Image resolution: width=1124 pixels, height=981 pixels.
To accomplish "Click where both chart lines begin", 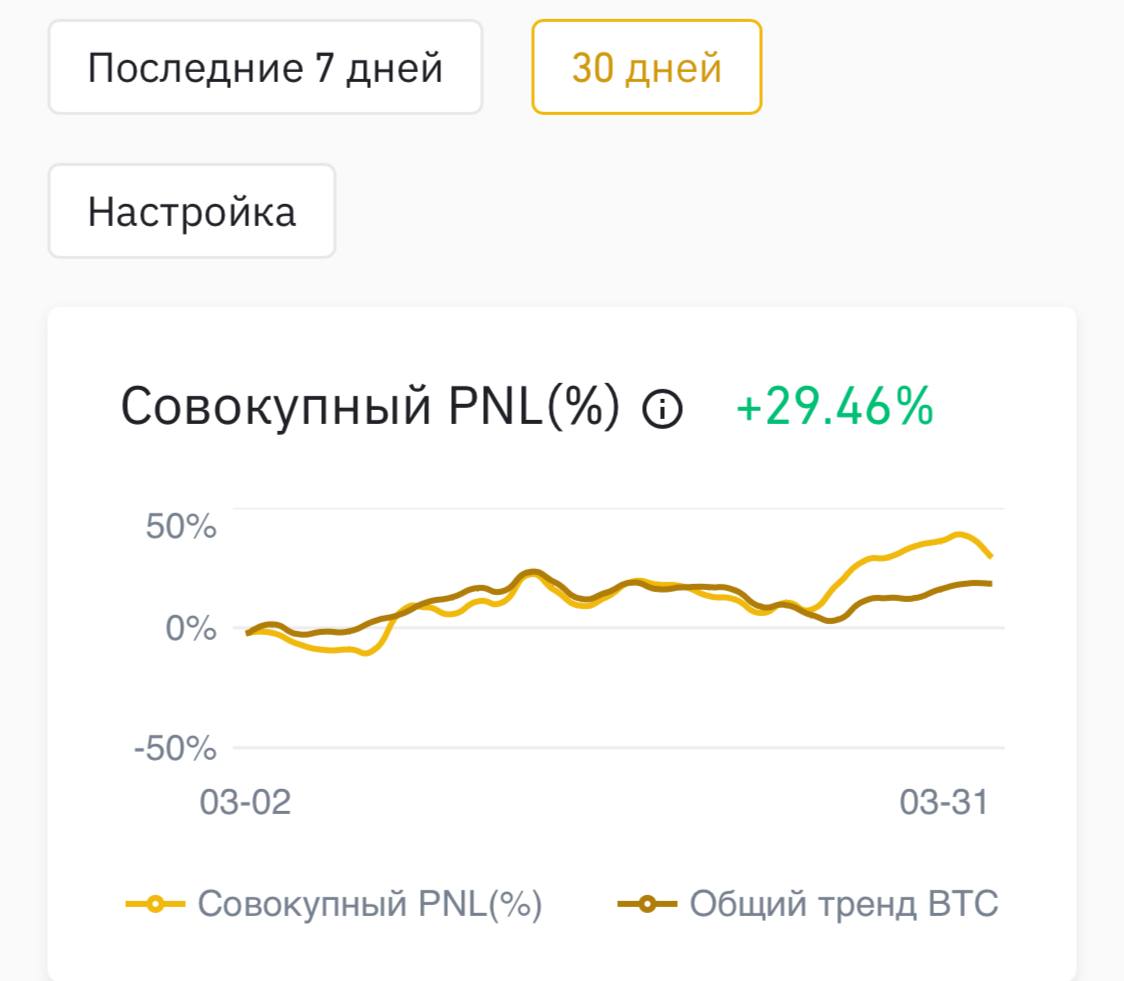I will click(248, 632).
